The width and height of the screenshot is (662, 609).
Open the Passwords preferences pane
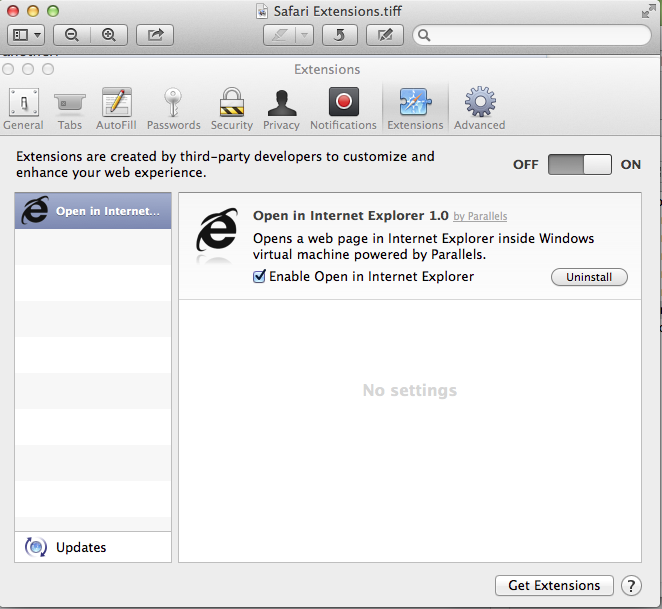[174, 109]
